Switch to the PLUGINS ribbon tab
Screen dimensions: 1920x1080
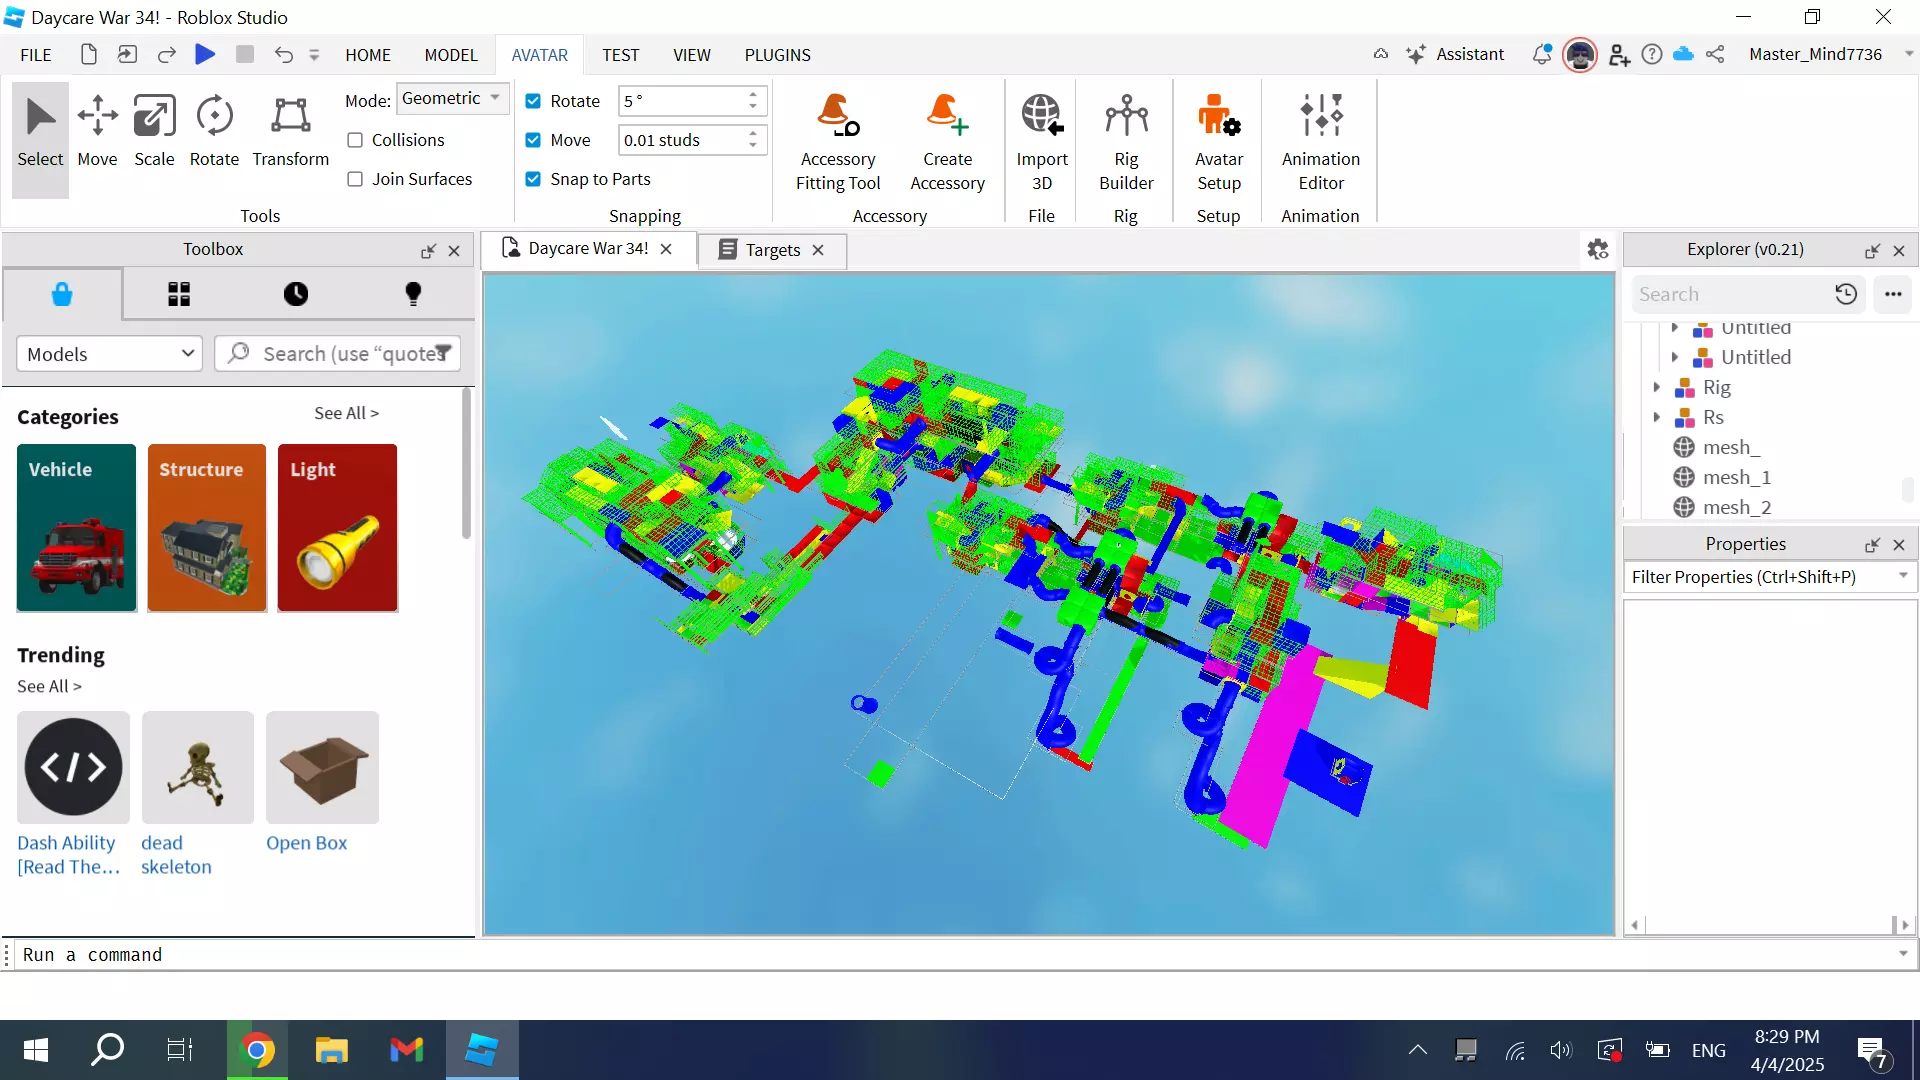click(x=777, y=55)
